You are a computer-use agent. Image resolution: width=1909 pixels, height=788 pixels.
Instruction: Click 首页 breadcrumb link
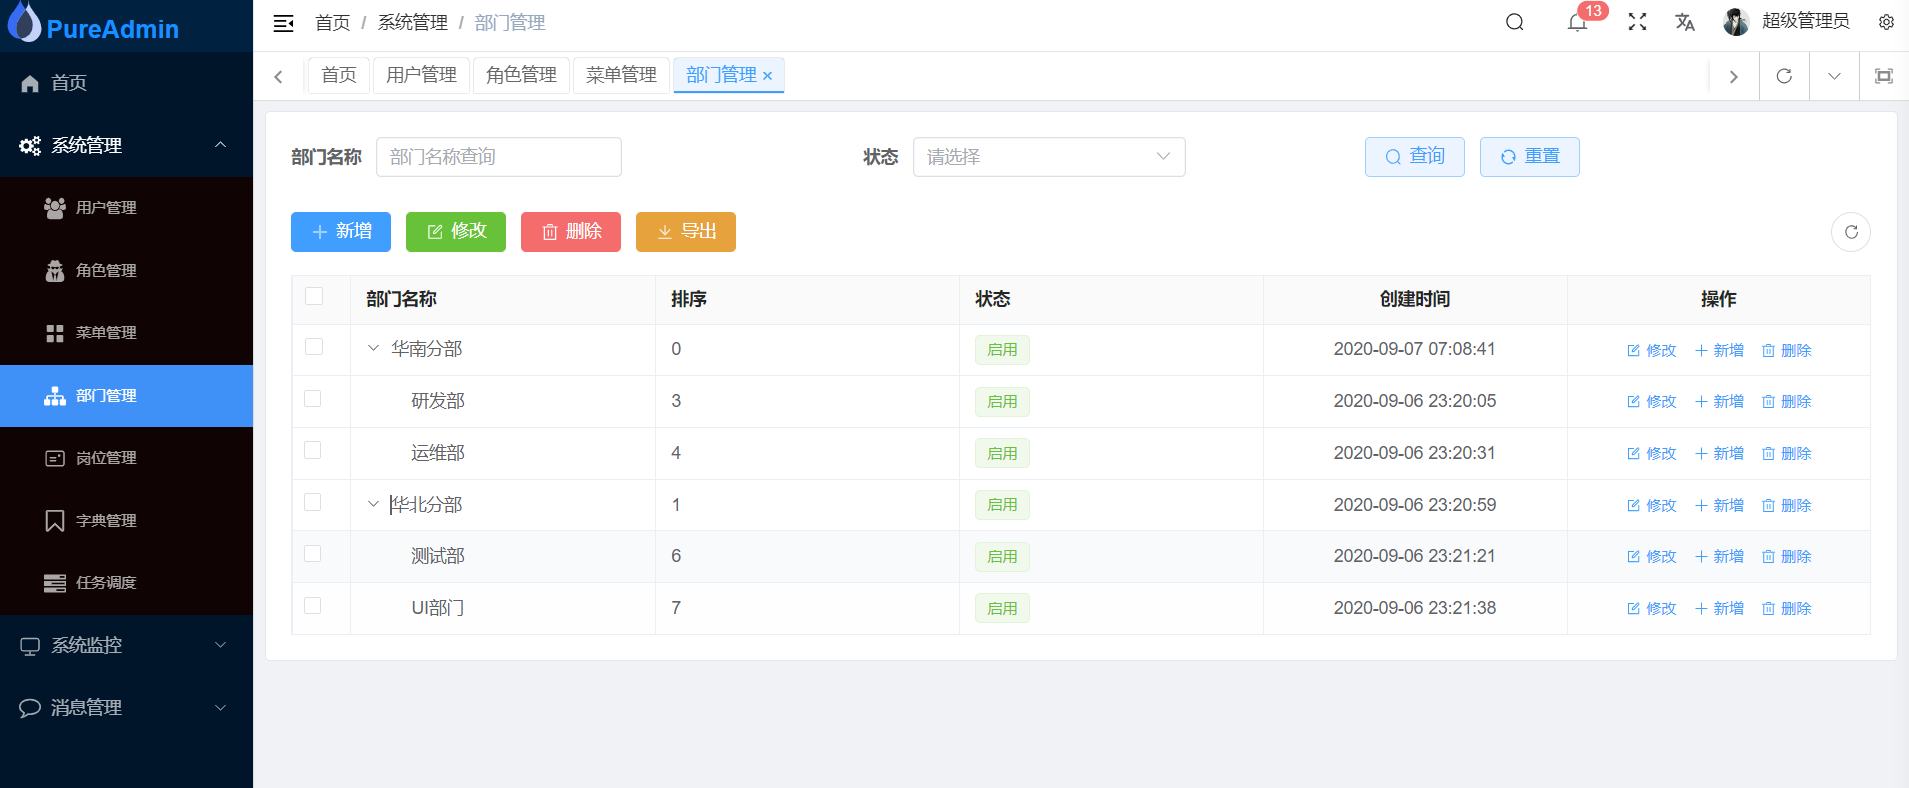332,23
